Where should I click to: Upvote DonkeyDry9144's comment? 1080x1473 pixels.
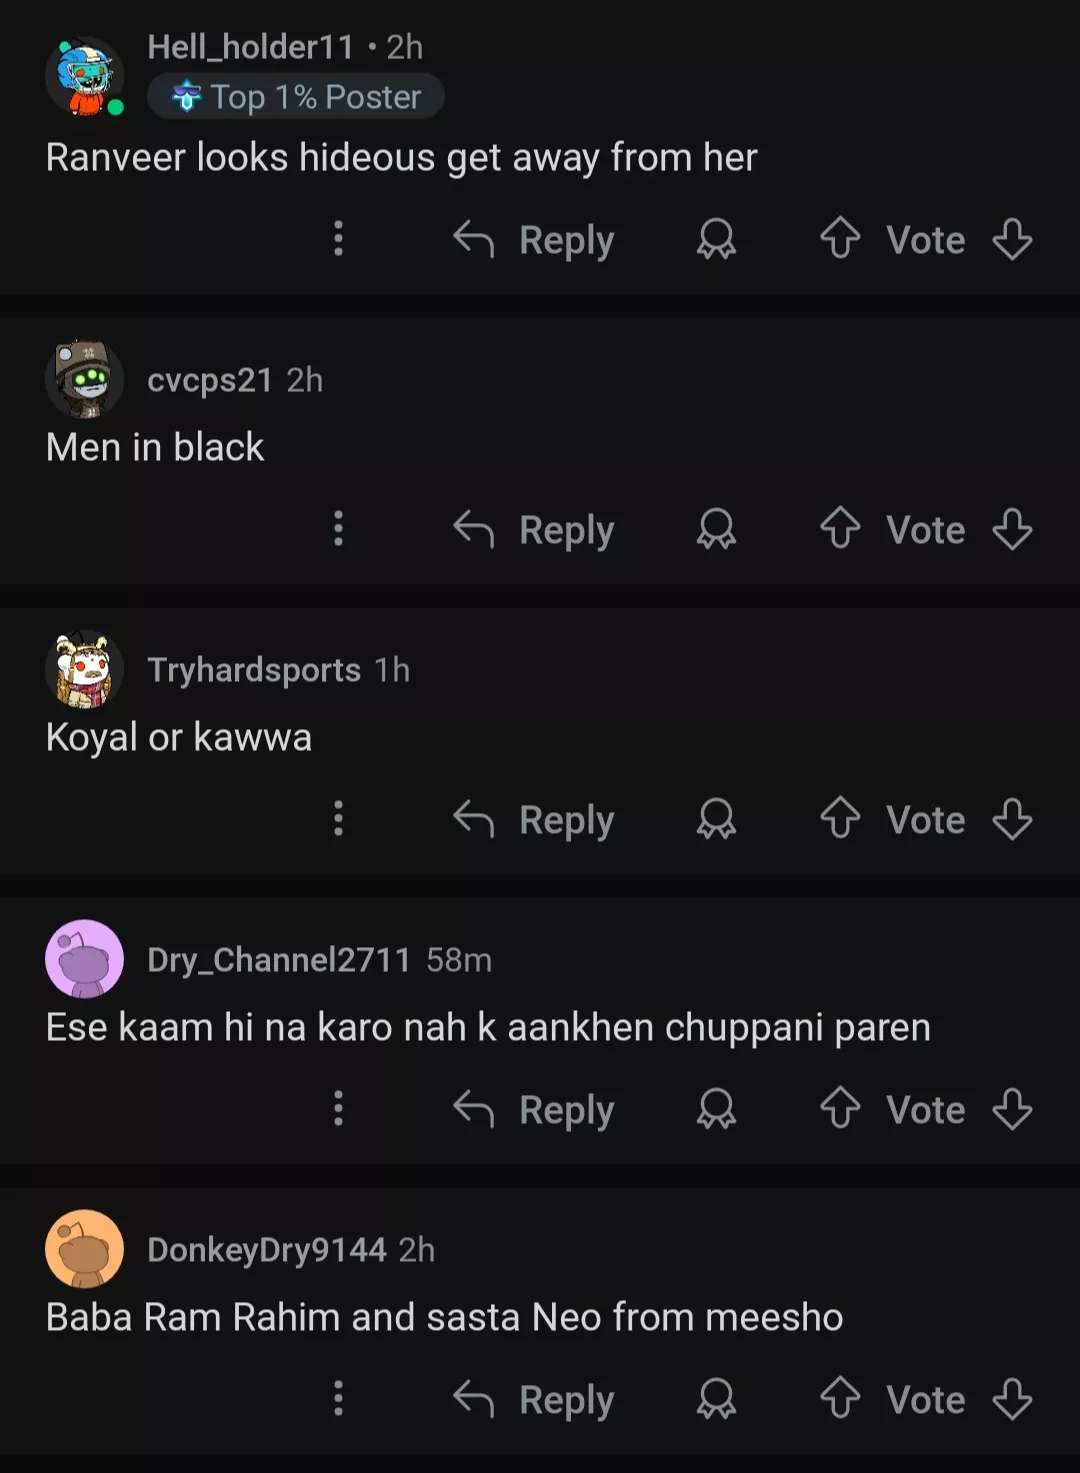click(x=840, y=1399)
